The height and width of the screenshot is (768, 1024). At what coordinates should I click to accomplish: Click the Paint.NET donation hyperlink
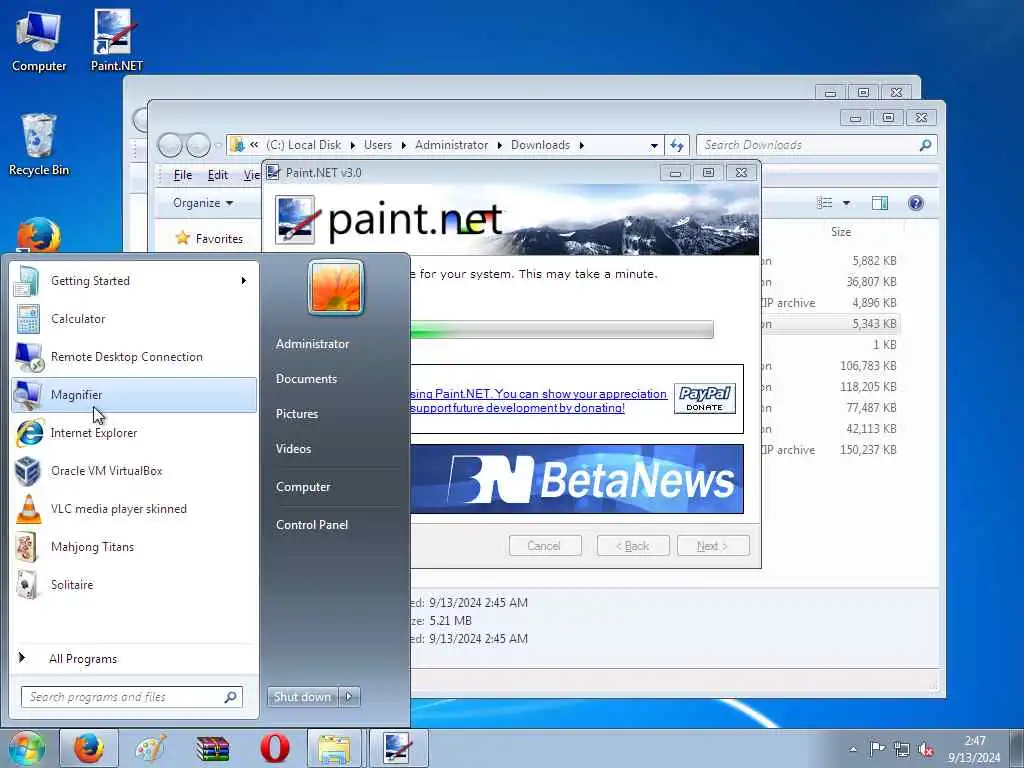click(x=538, y=401)
